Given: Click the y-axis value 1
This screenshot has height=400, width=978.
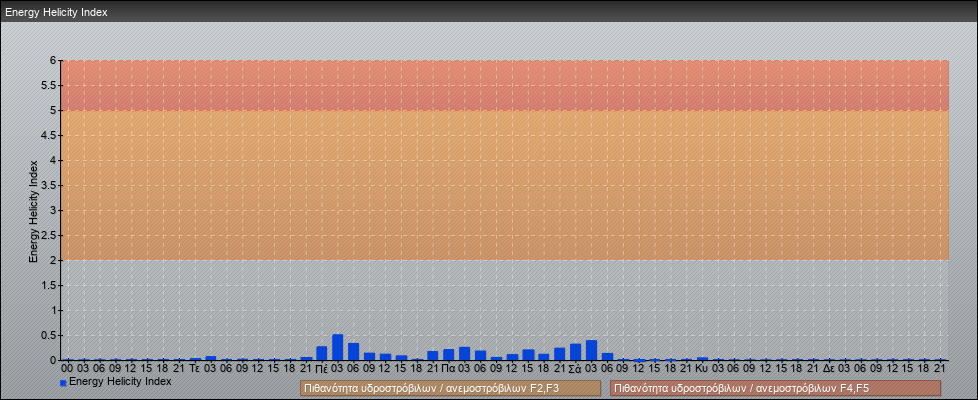Looking at the screenshot, I should (54, 310).
